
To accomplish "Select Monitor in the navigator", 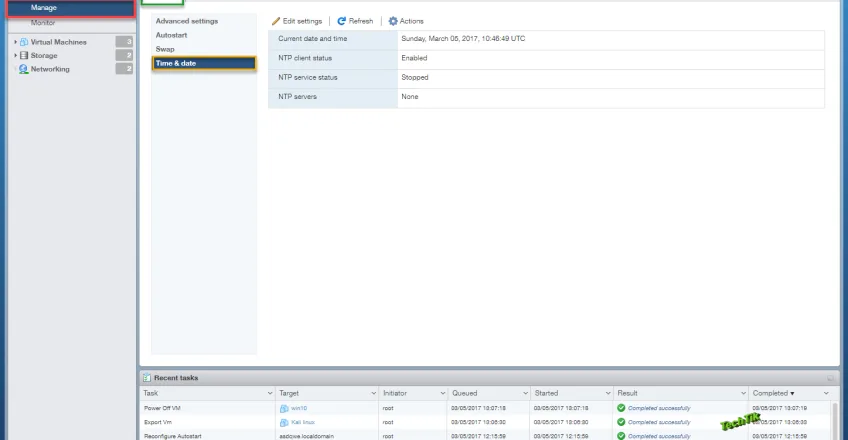I will (43, 22).
